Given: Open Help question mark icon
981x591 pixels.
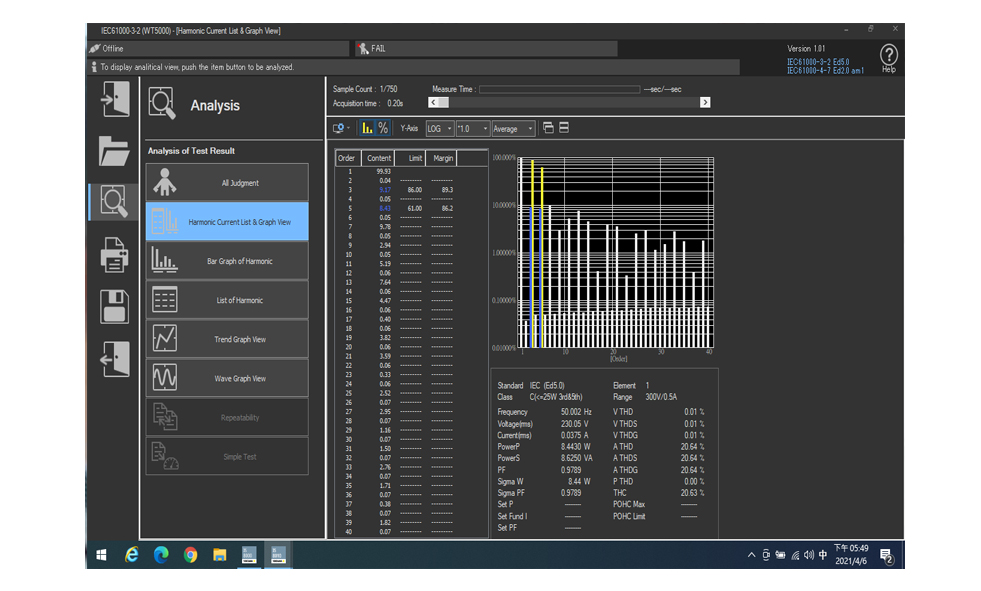Looking at the screenshot, I should [x=888, y=55].
